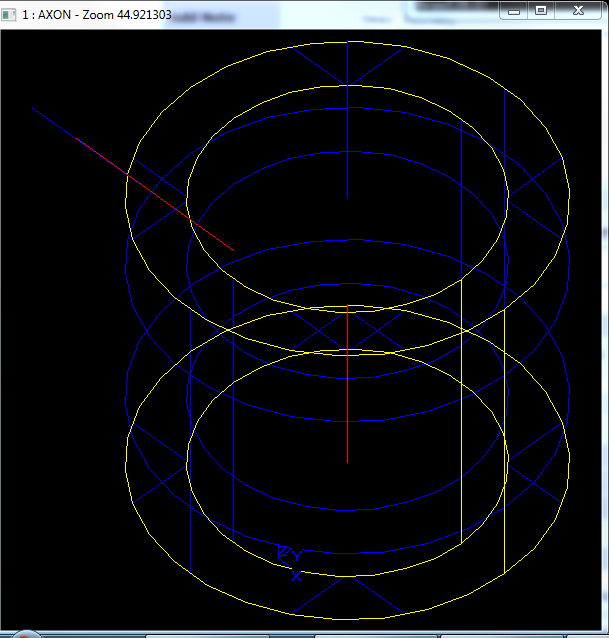Screen dimensions: 609x638
Task: Click the AXON window system menu icon
Action: point(10,10)
